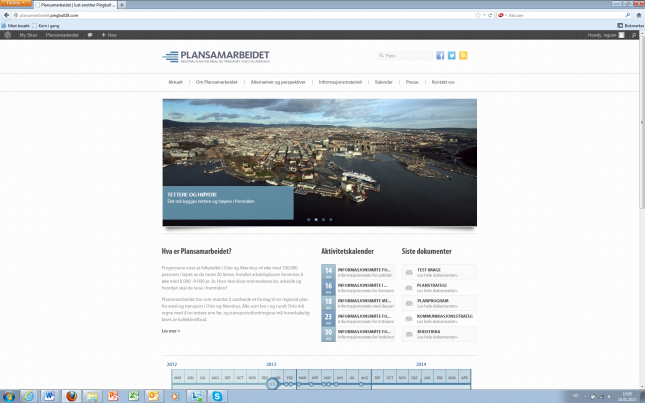Open 'Kontakt oss' navigation item
Viewport: 645px width, 403px height.
443,82
